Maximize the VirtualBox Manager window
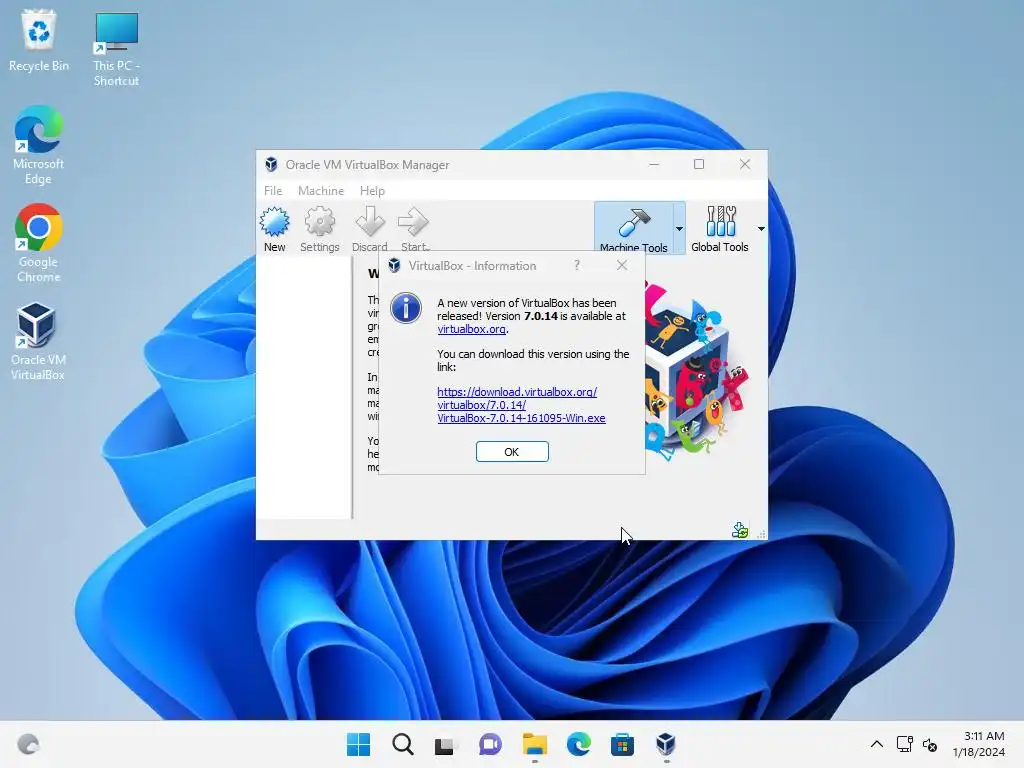This screenshot has width=1024, height=768. click(699, 165)
